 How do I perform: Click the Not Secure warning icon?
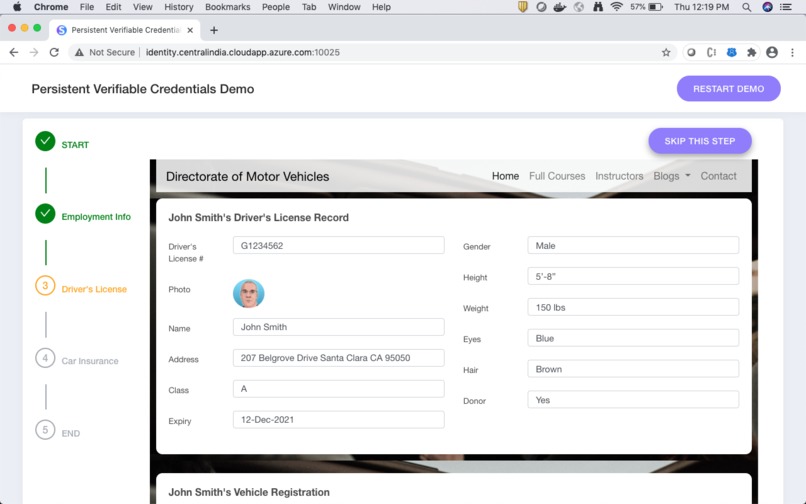79,52
